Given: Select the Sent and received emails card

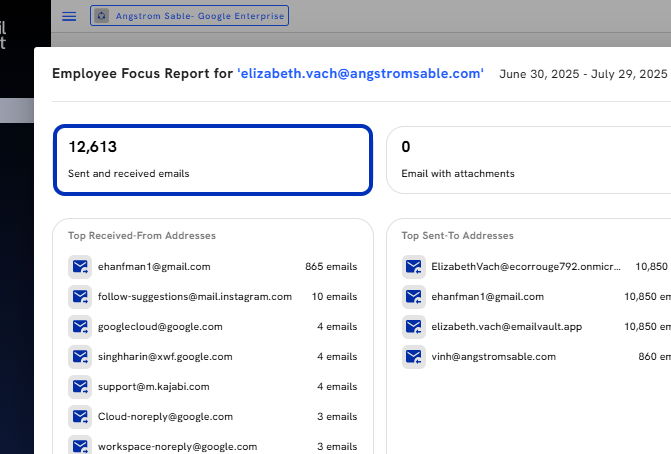Looking at the screenshot, I should pyautogui.click(x=213, y=160).
